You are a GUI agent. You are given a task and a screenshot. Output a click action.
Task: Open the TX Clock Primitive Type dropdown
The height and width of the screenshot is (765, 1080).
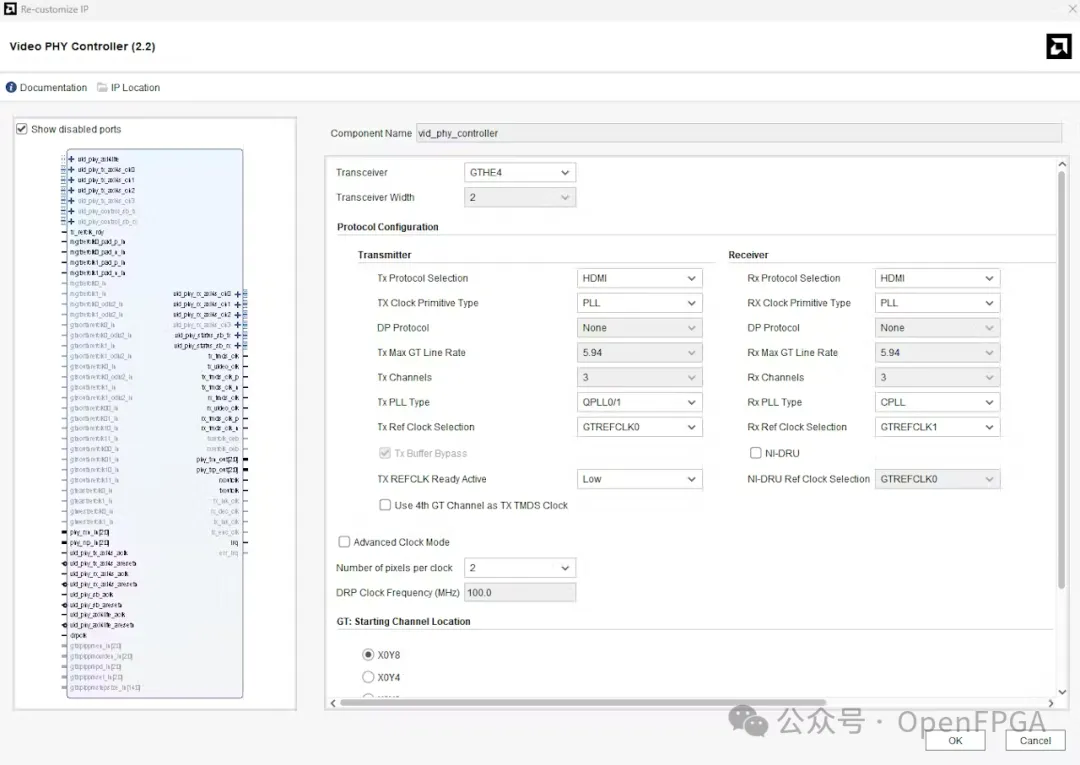(x=639, y=303)
